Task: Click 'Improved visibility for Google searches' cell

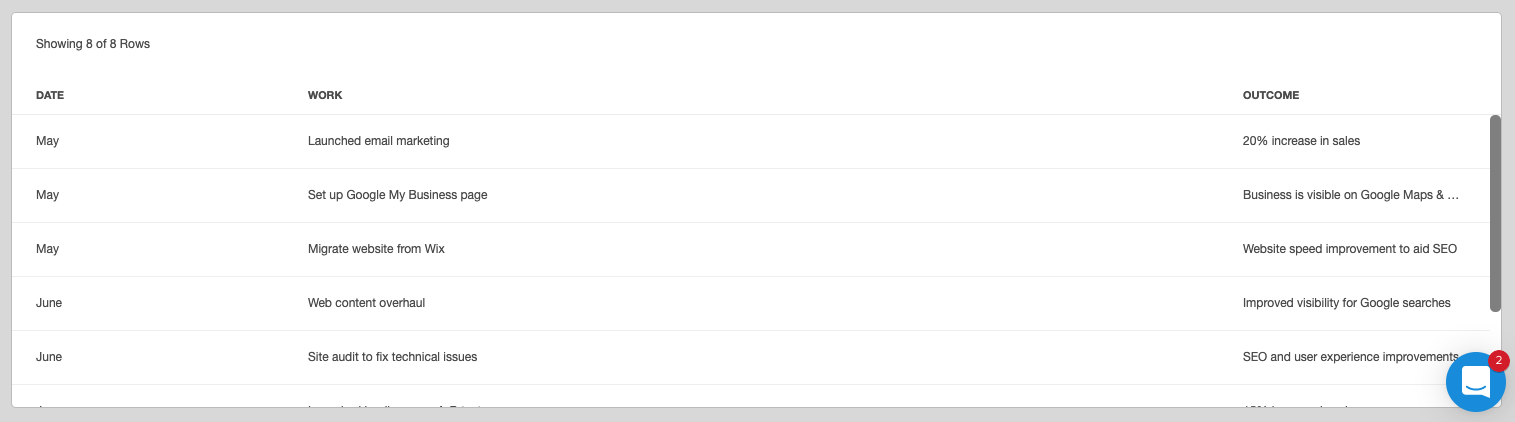Action: 1347,303
